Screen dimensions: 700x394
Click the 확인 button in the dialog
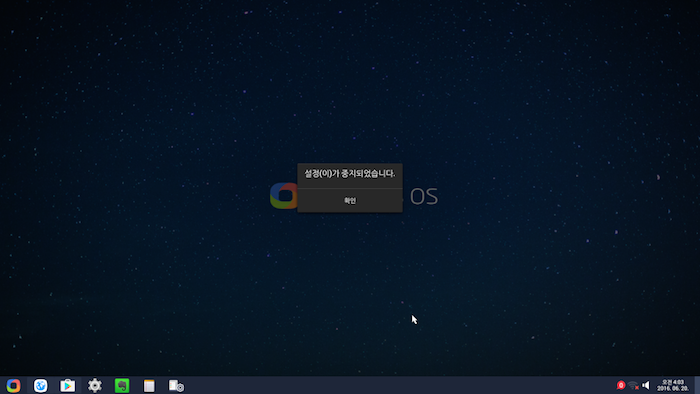[x=350, y=200]
